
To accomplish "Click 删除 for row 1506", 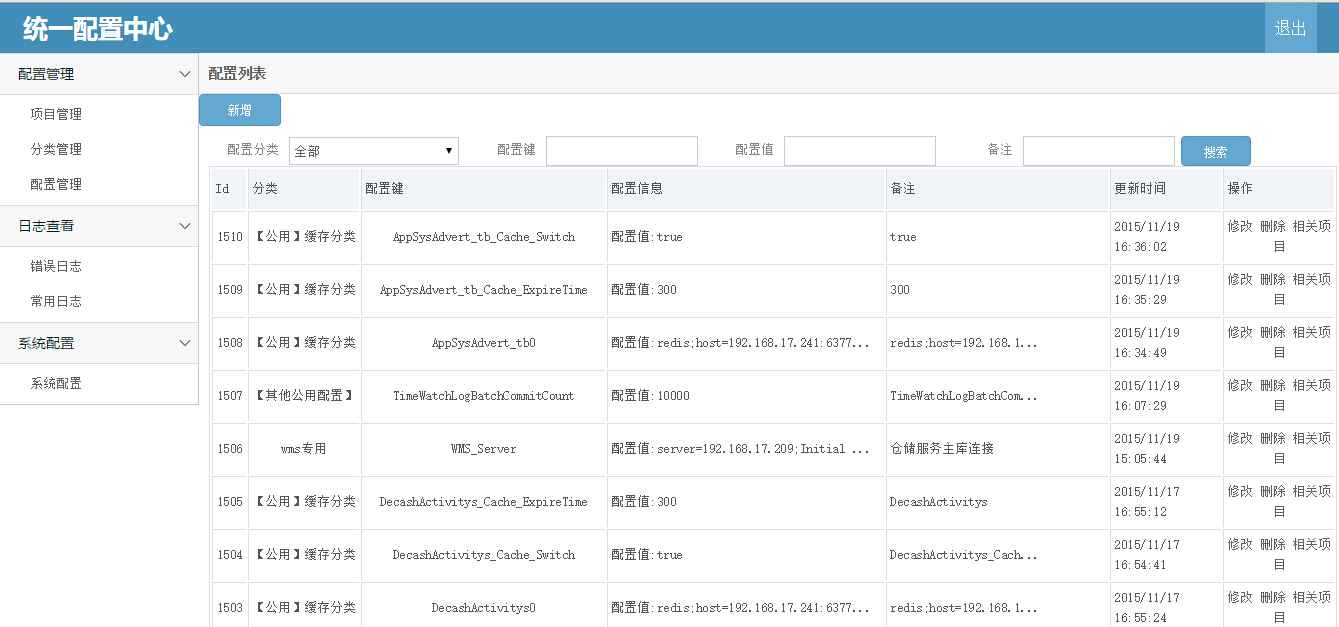I will [1273, 438].
